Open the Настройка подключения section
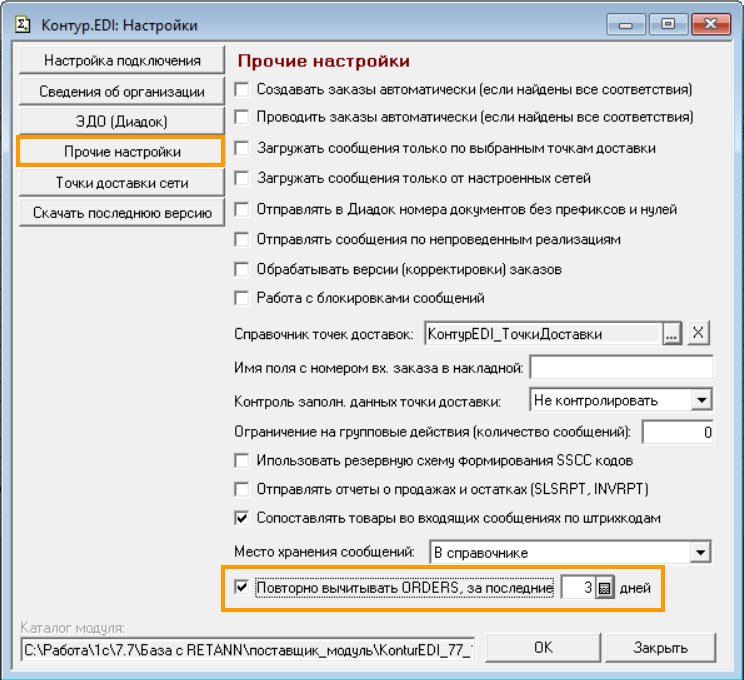The height and width of the screenshot is (680, 744). tap(122, 60)
